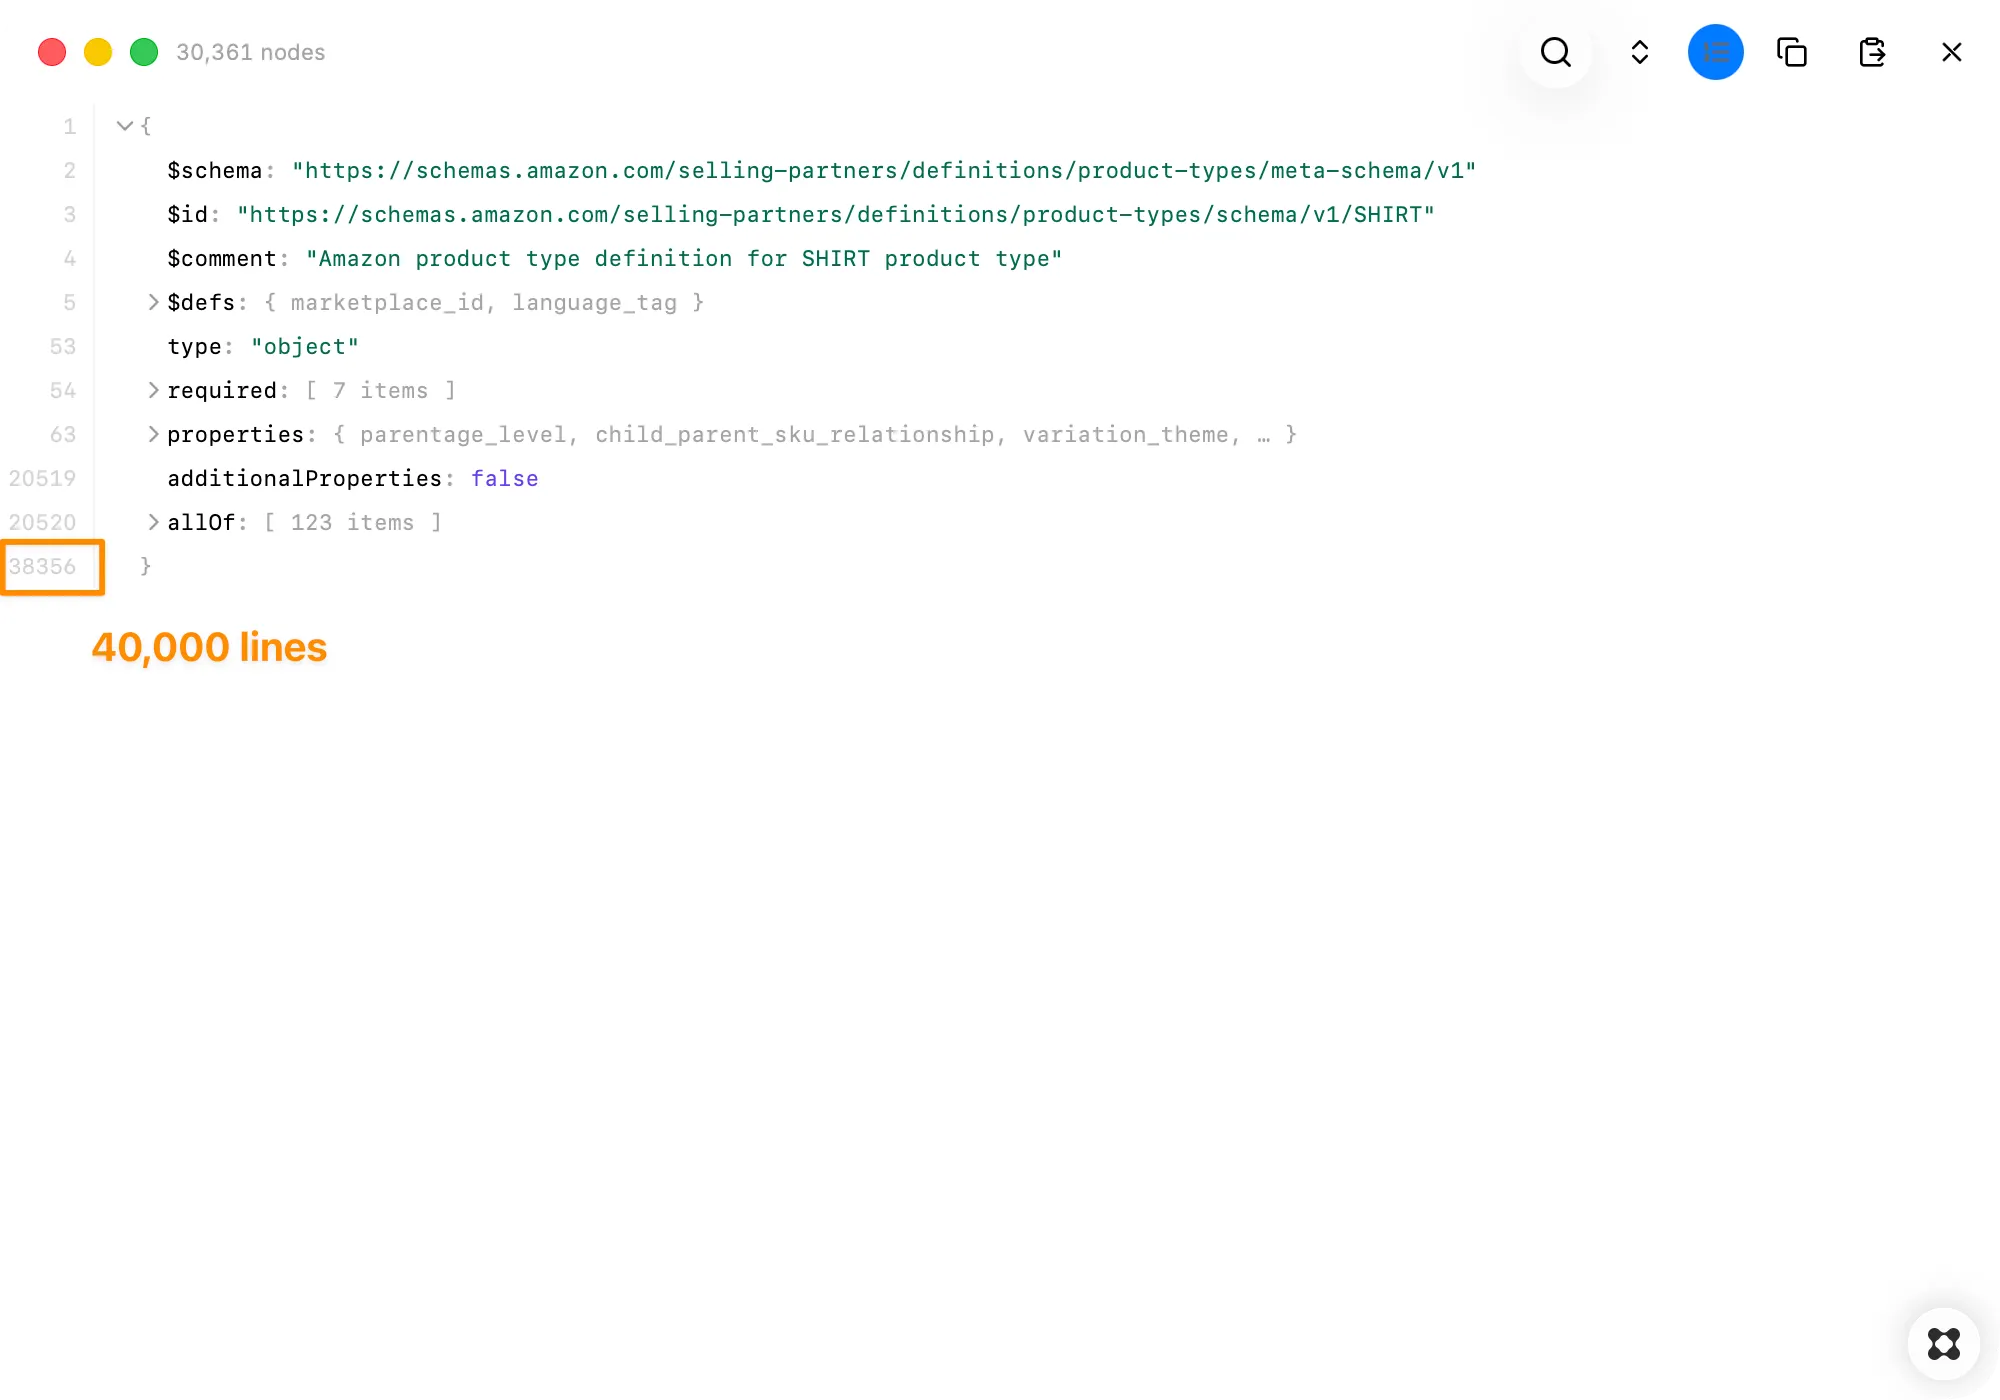
Task: Select the $id URL value
Action: pos(836,215)
